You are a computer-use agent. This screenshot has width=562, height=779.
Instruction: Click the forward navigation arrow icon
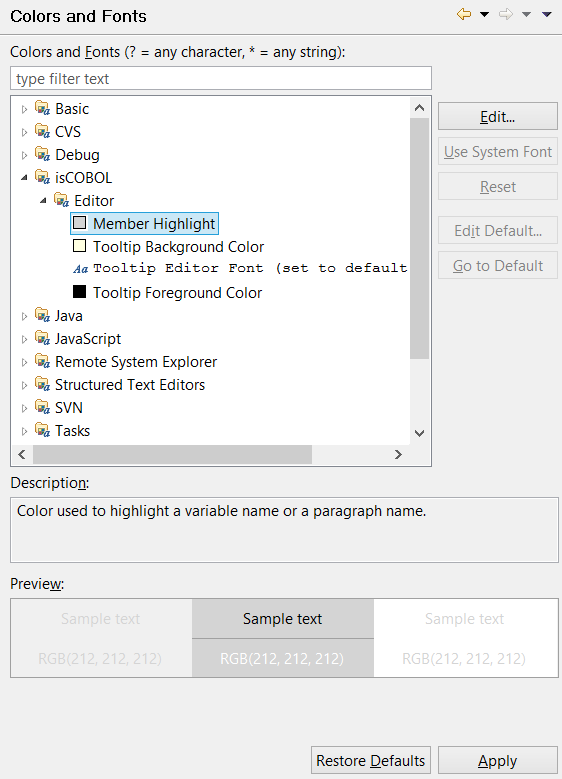point(505,14)
